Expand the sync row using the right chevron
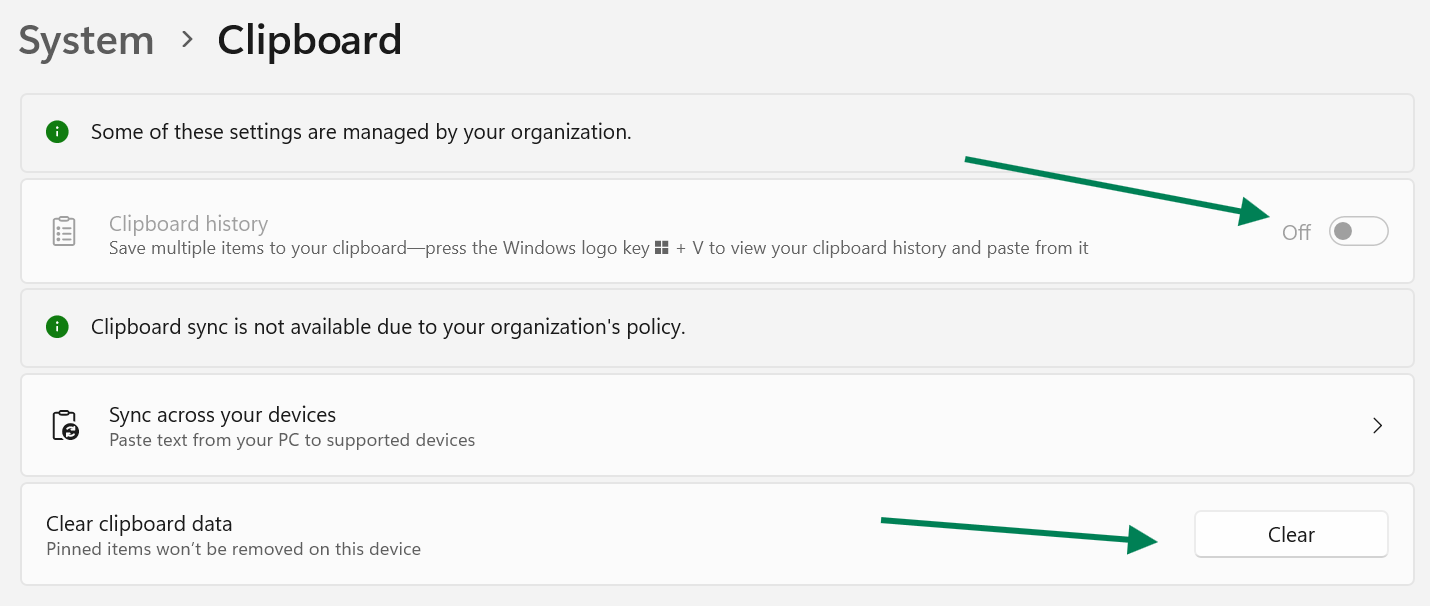This screenshot has width=1430, height=606. pyautogui.click(x=1377, y=425)
